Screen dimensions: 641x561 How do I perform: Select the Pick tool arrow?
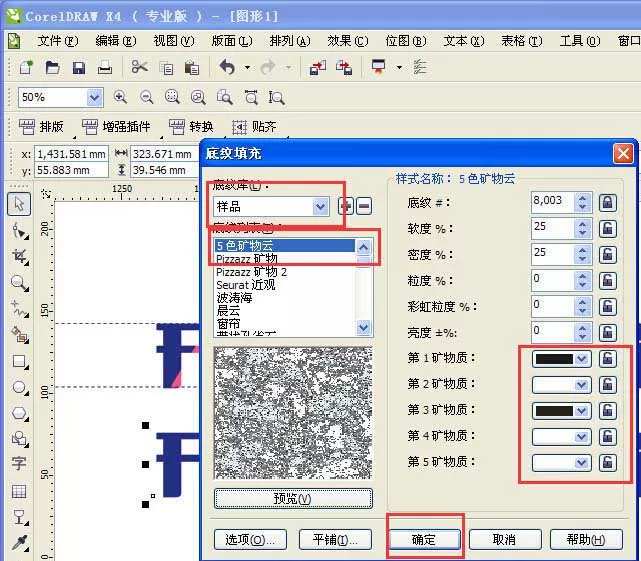click(x=19, y=203)
